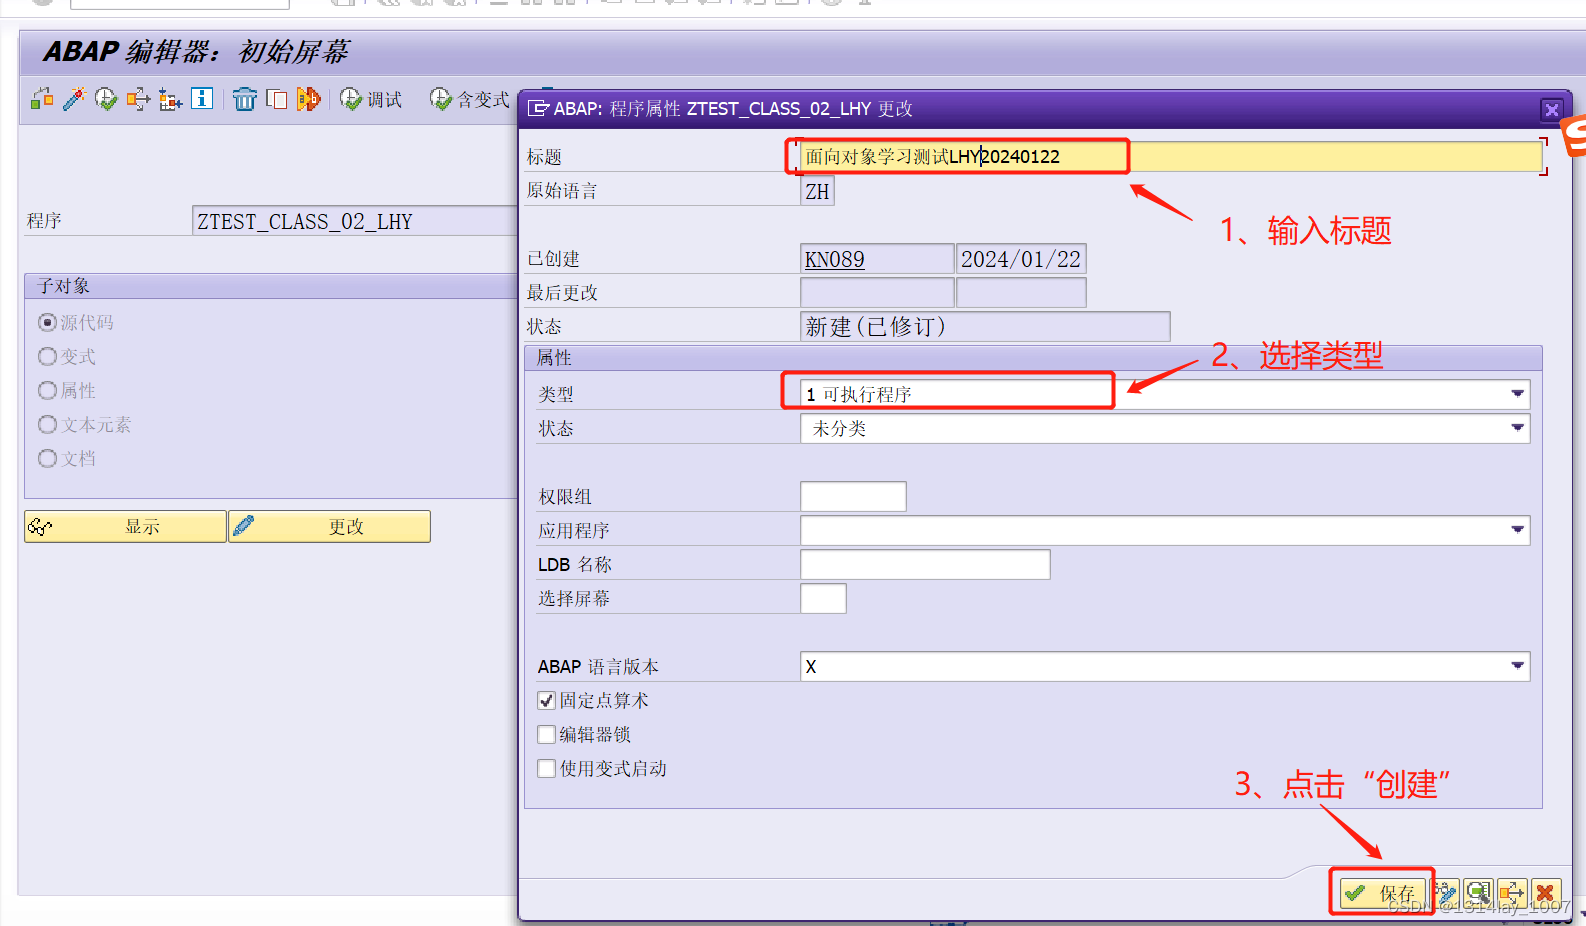Screen dimensions: 1586x926
Task: Click the magnifier search icon beside 保存
Action: point(1478,892)
